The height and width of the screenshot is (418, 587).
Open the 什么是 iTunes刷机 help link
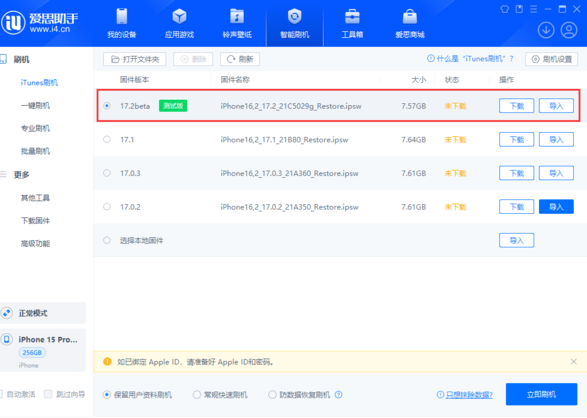tap(470, 59)
